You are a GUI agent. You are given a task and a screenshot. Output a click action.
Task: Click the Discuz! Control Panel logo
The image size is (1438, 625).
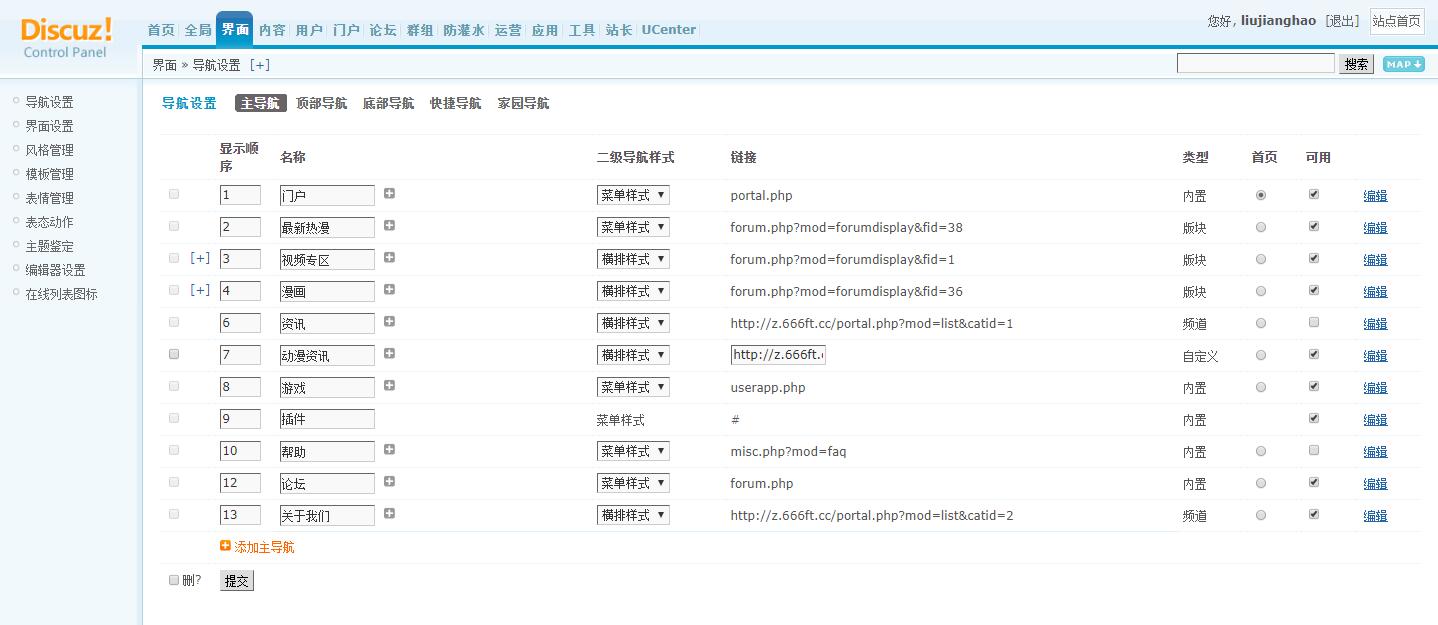pos(65,37)
